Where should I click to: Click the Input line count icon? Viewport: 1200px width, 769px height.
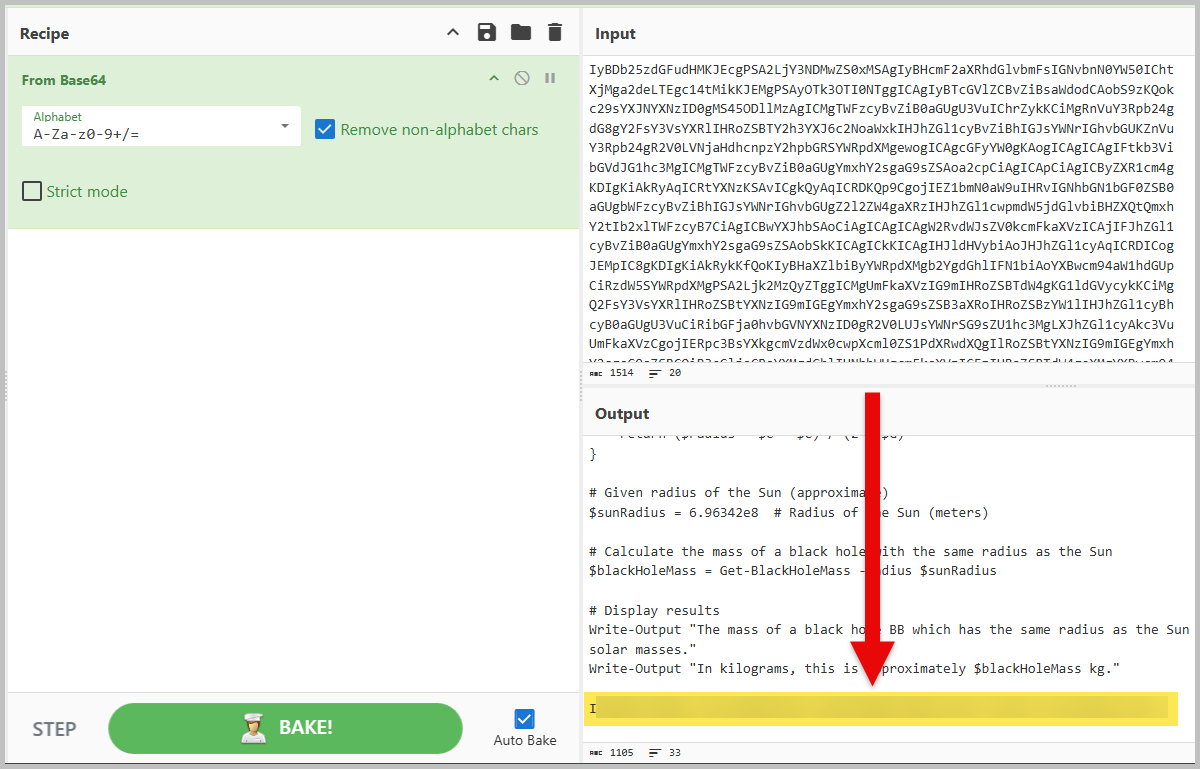(x=655, y=373)
